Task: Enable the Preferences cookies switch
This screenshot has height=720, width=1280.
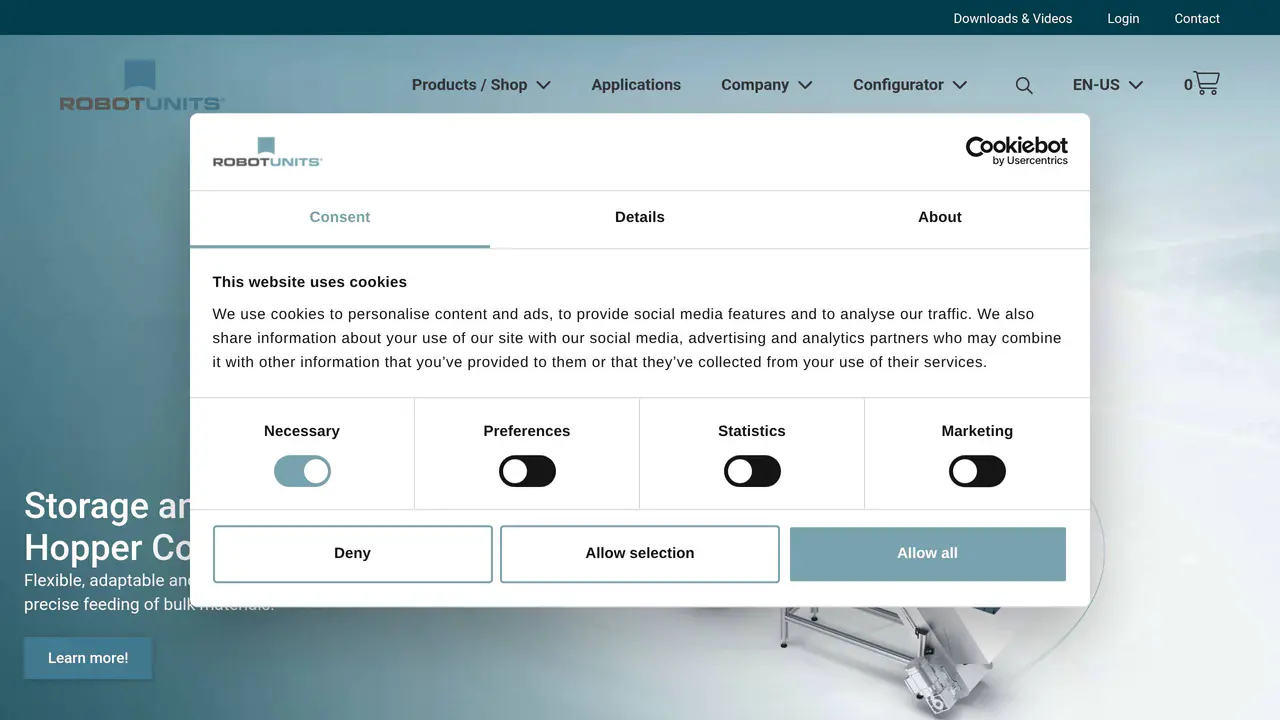Action: click(527, 471)
